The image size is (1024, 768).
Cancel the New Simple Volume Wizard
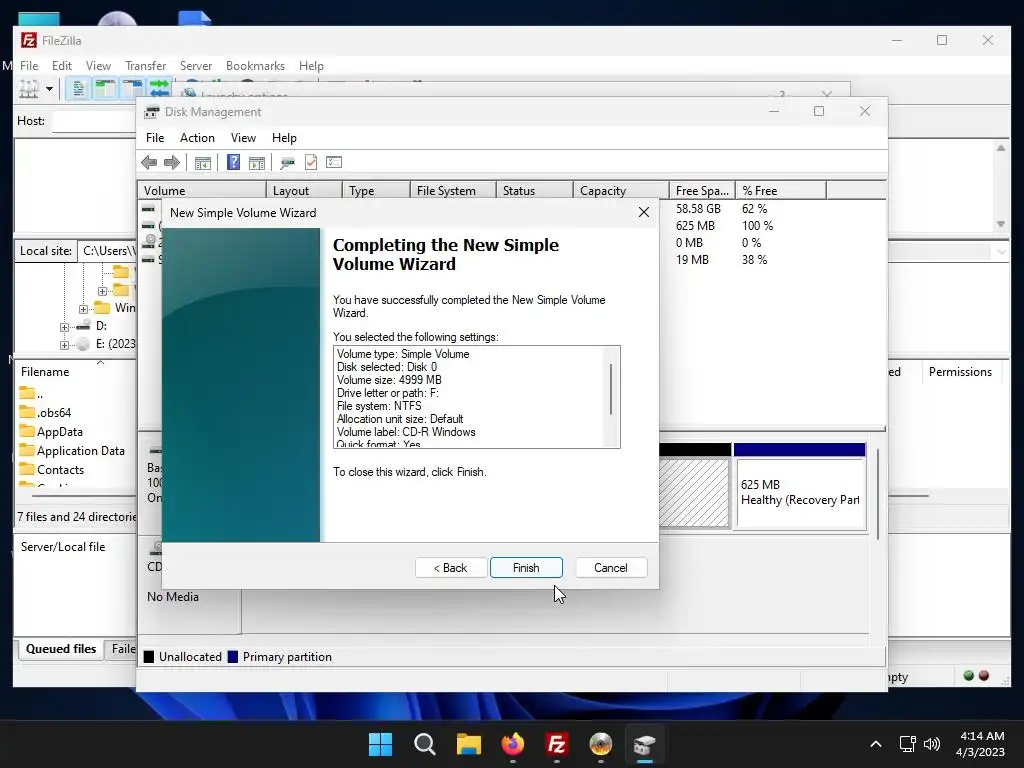pos(611,568)
